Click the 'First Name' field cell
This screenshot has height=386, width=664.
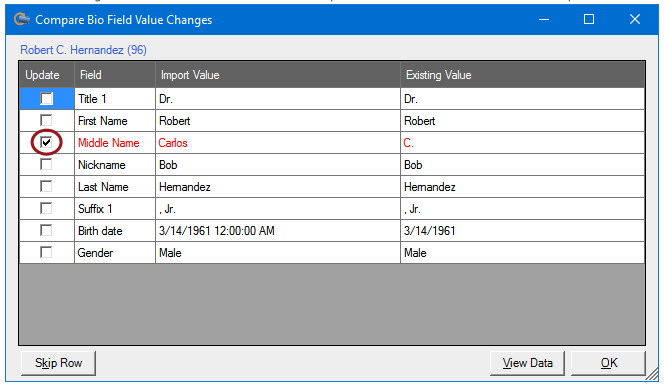click(115, 121)
